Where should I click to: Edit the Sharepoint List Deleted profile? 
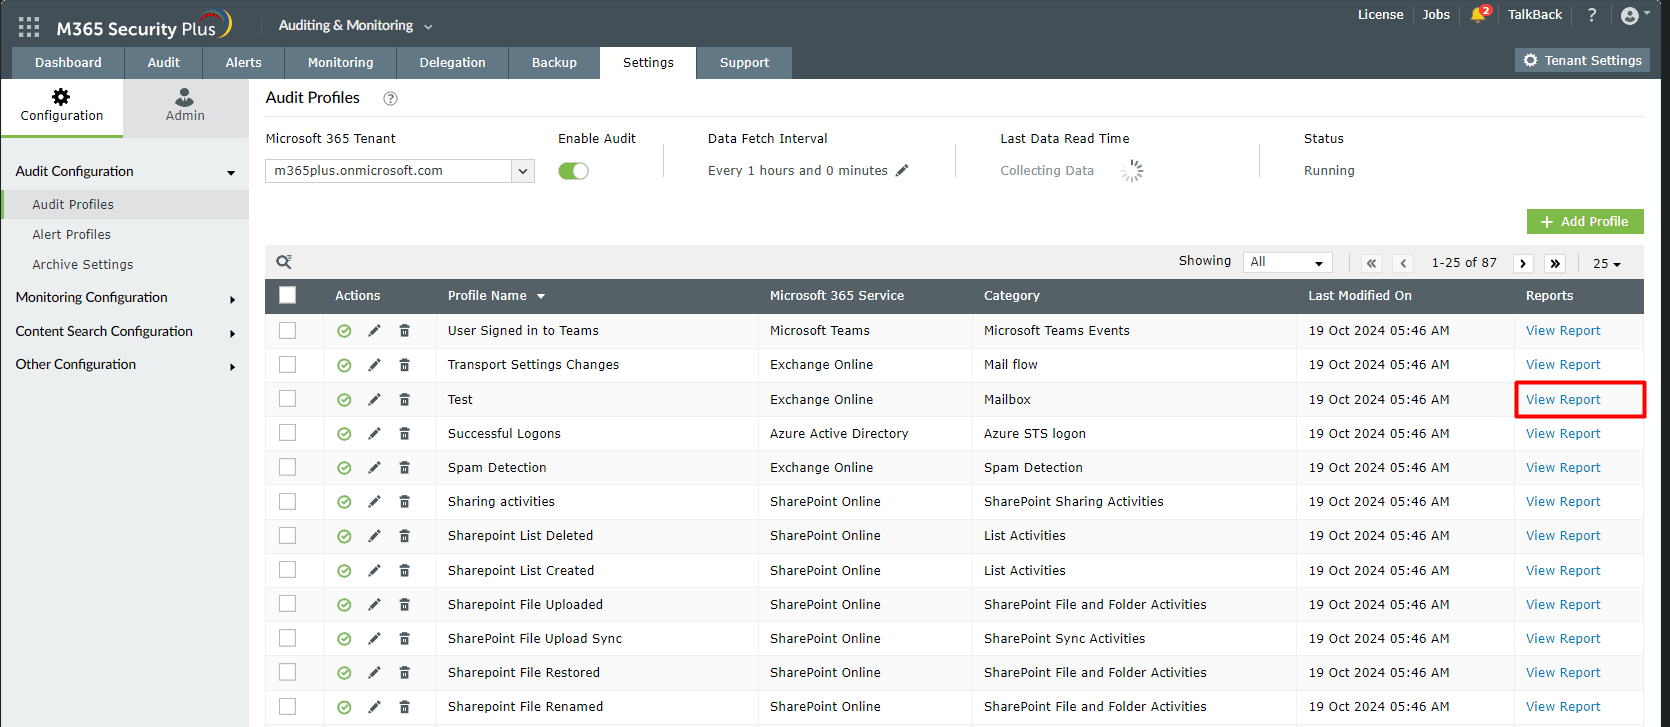pyautogui.click(x=374, y=535)
